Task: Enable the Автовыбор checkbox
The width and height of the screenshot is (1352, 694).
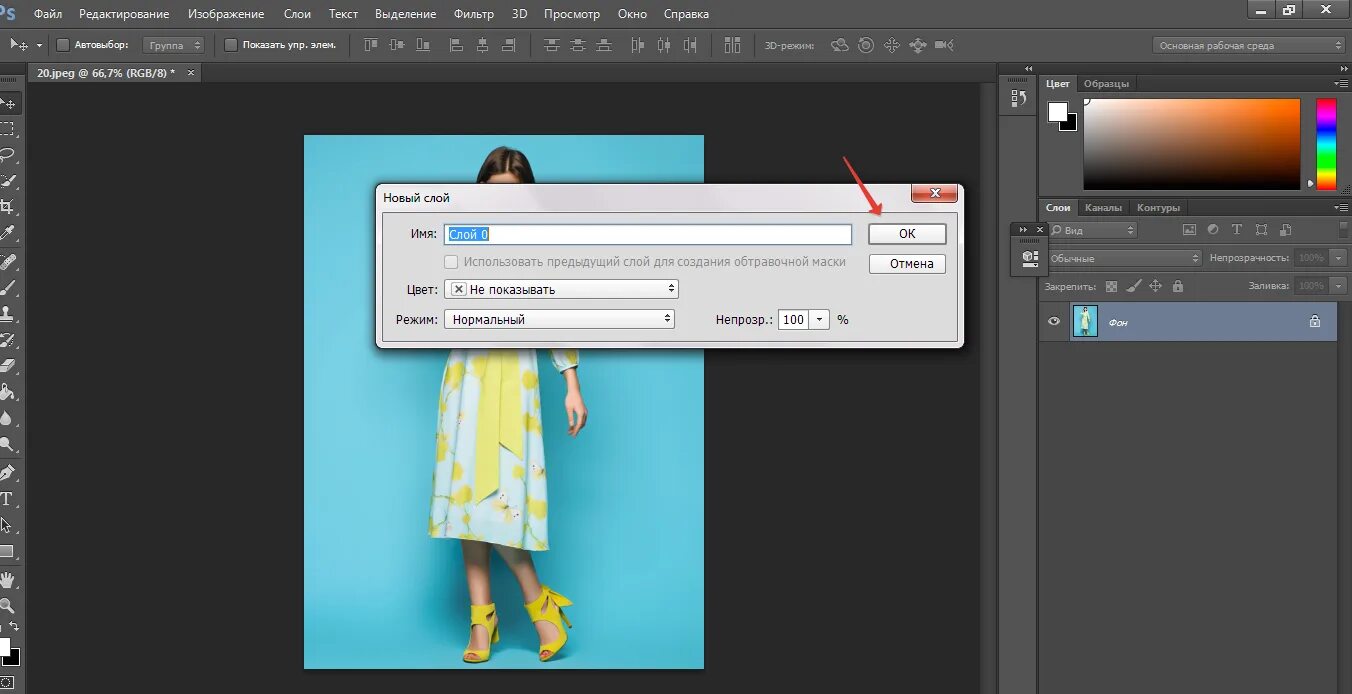Action: point(63,45)
